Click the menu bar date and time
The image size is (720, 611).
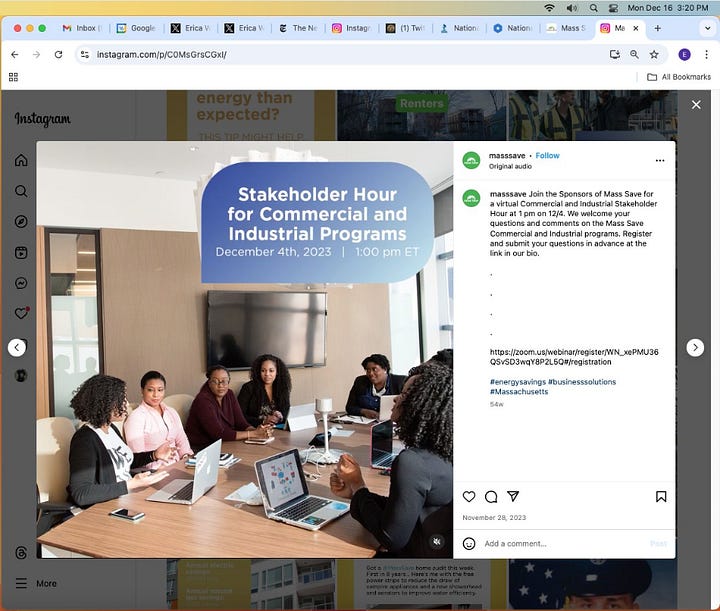pyautogui.click(x=668, y=8)
